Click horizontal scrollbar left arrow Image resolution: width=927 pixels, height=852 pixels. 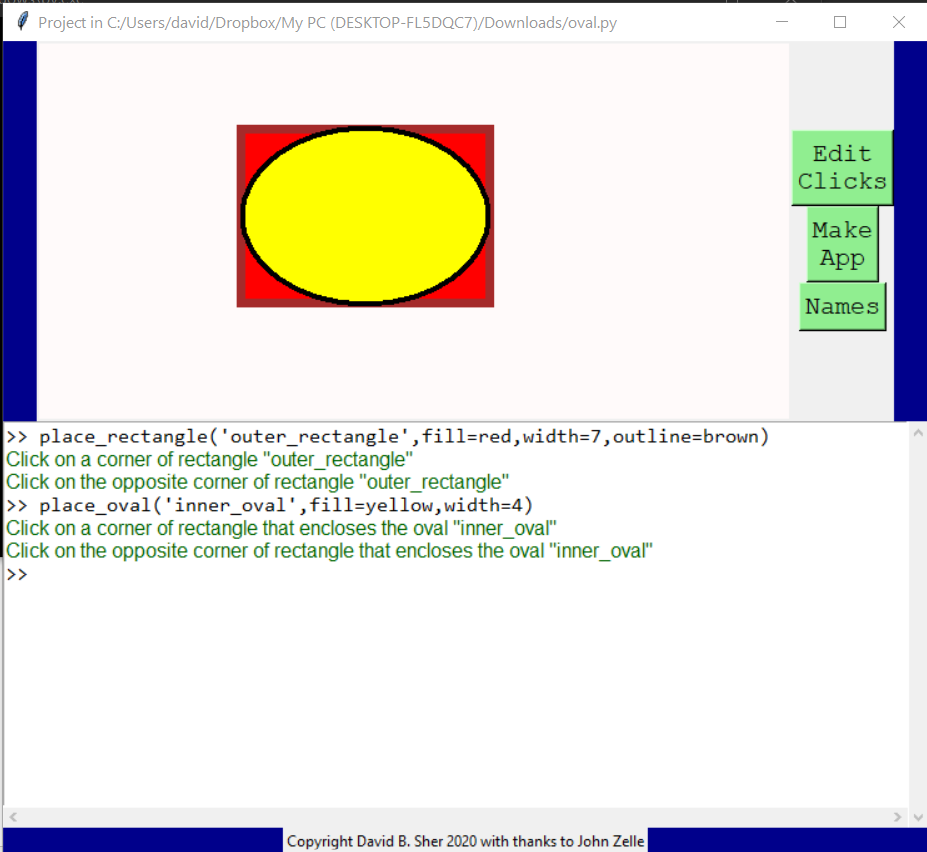pyautogui.click(x=13, y=817)
